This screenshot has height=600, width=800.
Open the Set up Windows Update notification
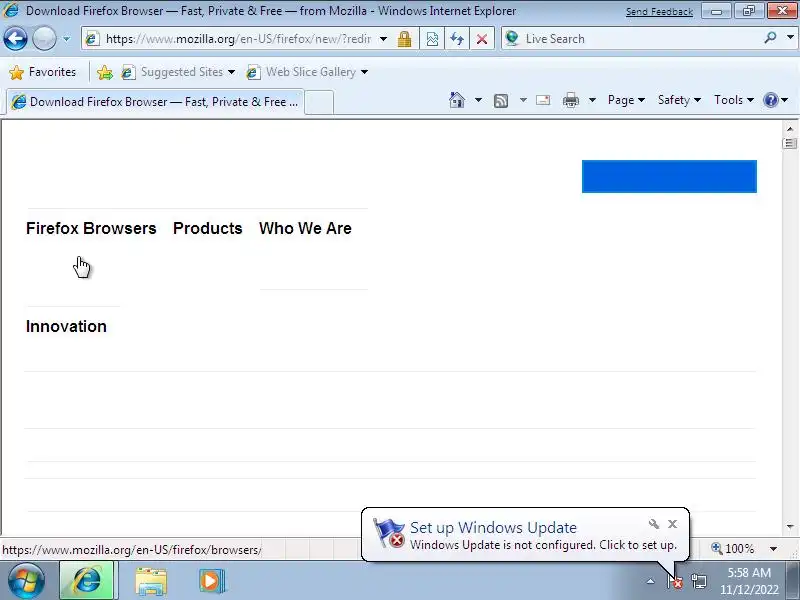point(526,535)
